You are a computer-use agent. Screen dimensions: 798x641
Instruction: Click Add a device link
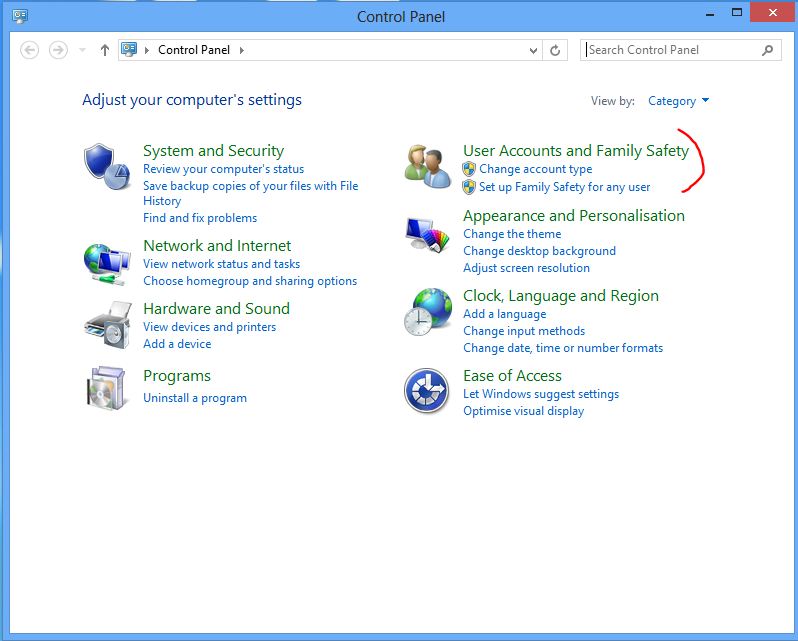[177, 344]
